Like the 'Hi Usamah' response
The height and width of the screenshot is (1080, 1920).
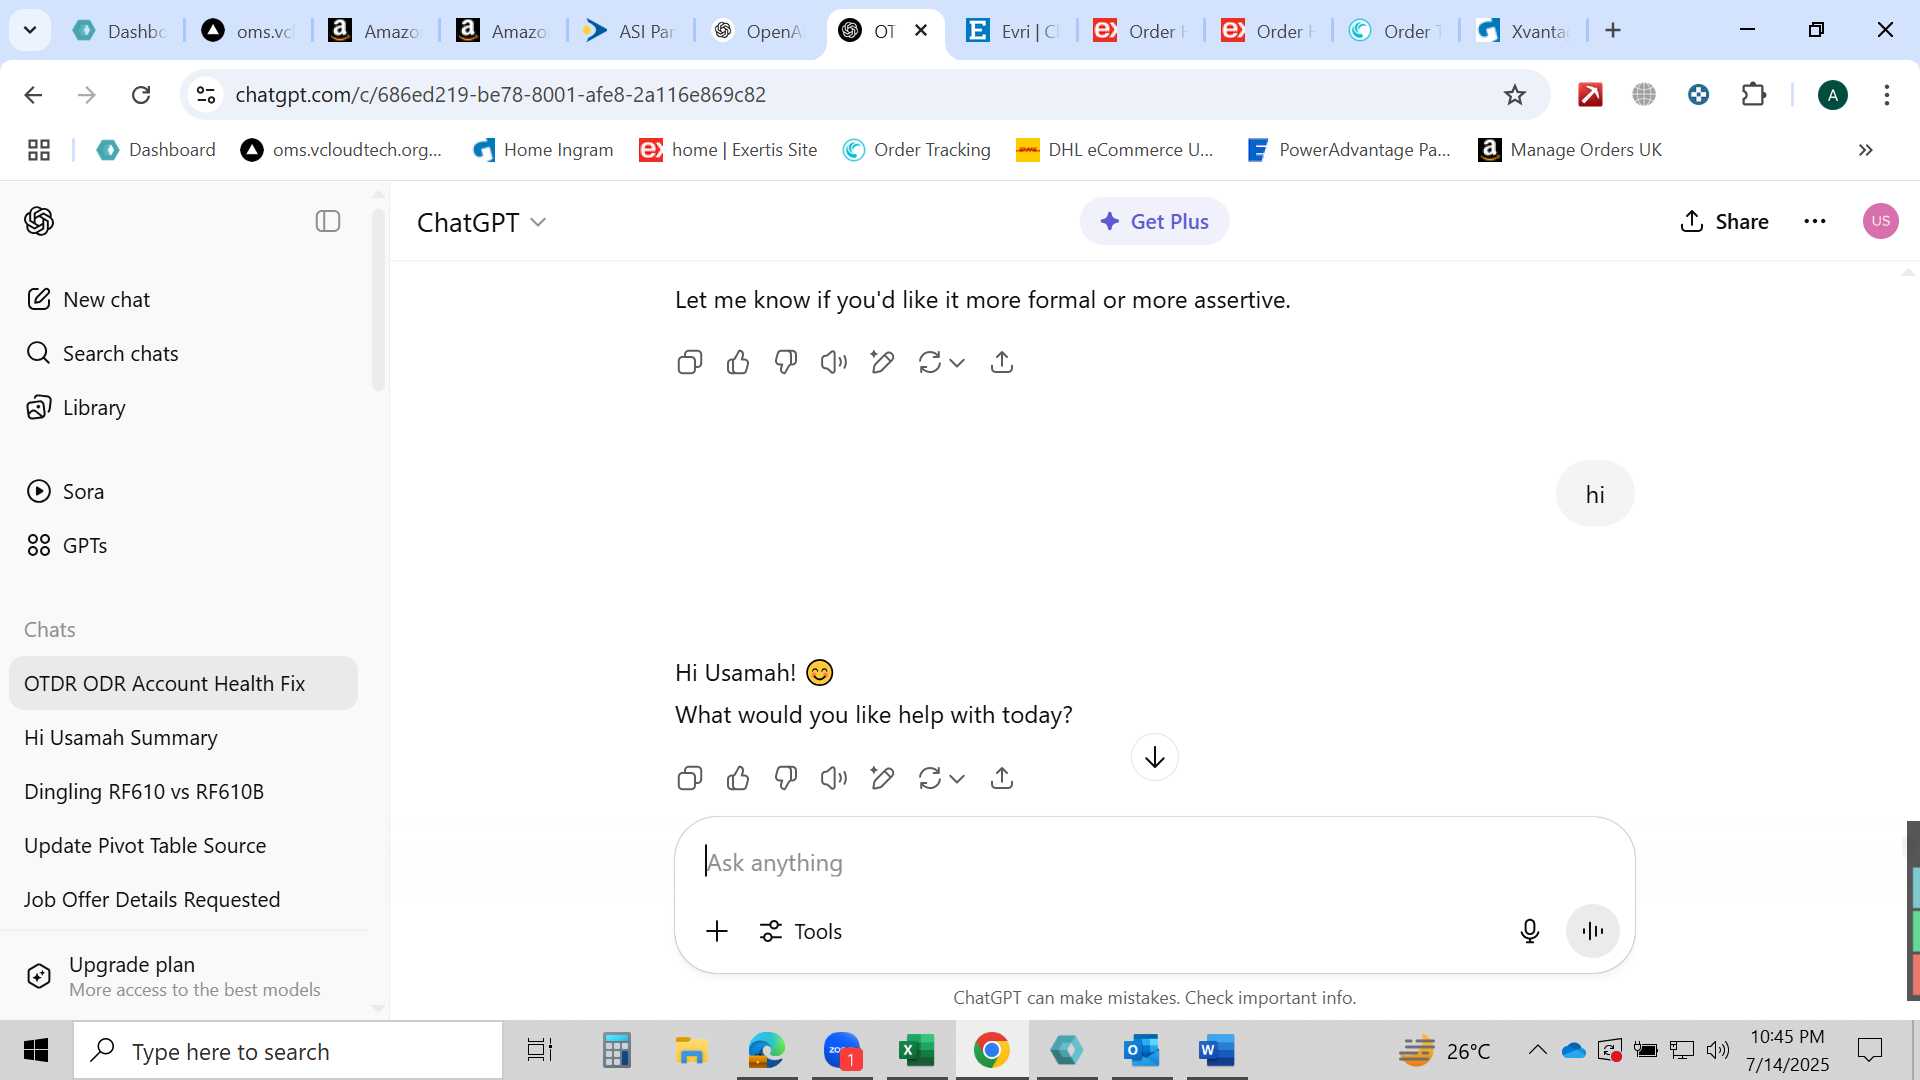pyautogui.click(x=738, y=778)
